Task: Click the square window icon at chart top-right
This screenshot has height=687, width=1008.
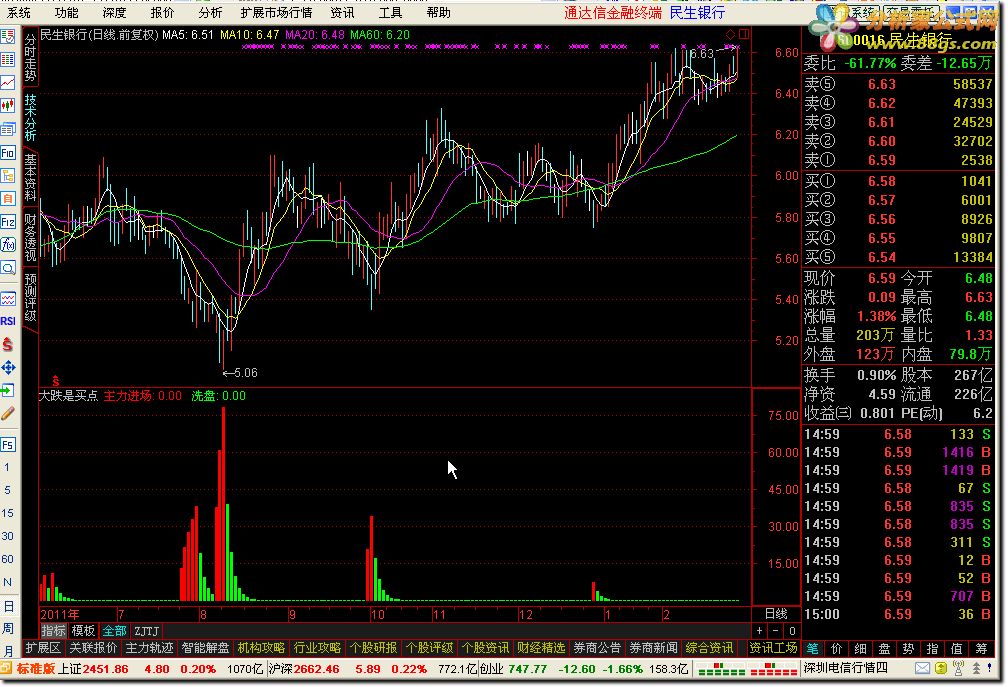Action: point(744,34)
